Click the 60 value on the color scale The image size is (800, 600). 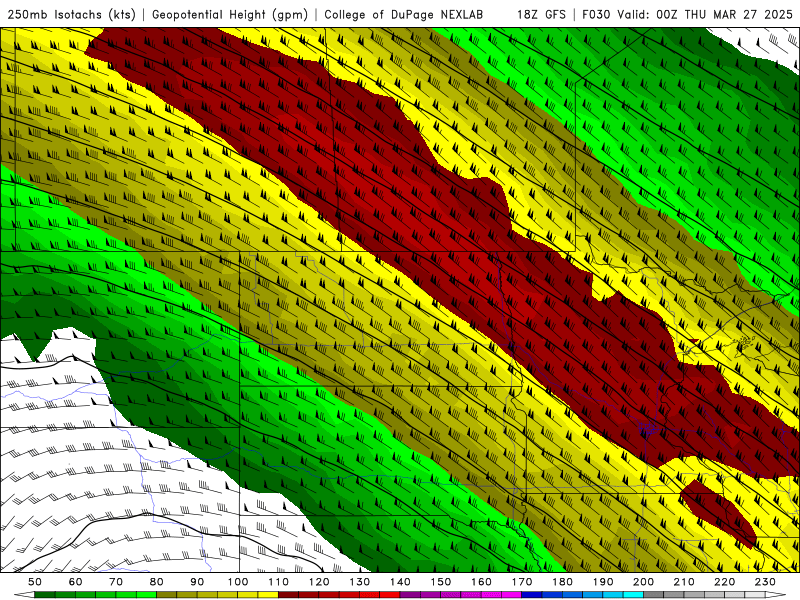click(x=76, y=582)
